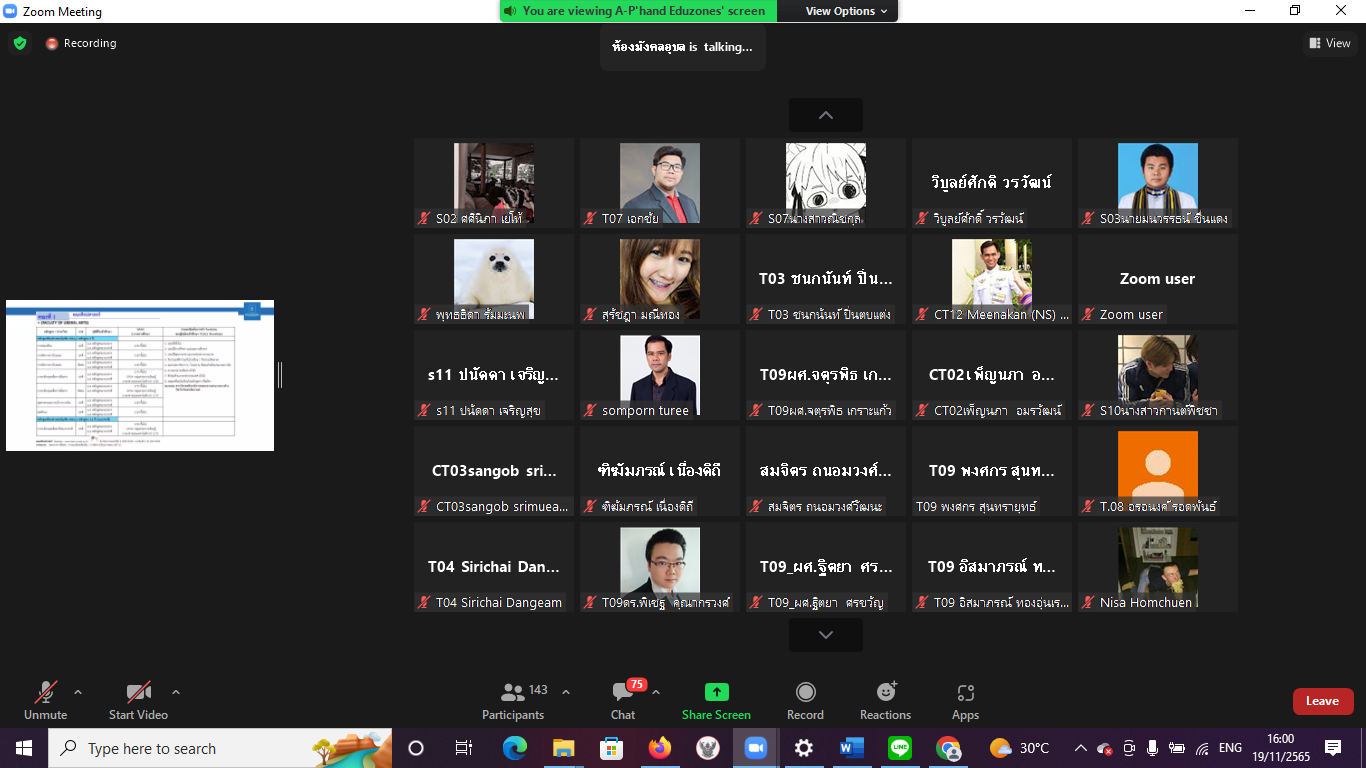The height and width of the screenshot is (768, 1366).
Task: Click the Share Screen icon
Action: (x=716, y=699)
